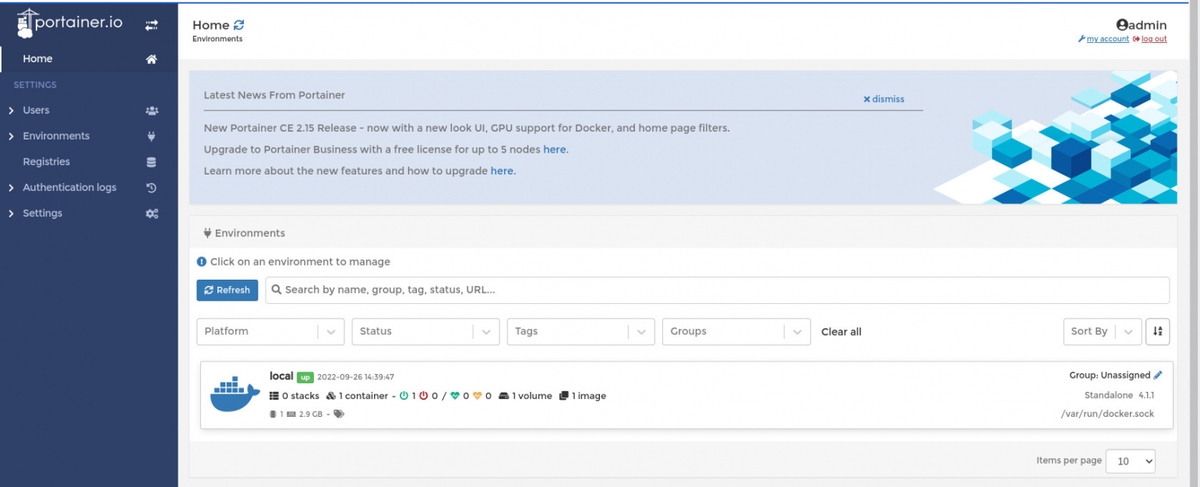Change the Items per page selector

(1130, 461)
